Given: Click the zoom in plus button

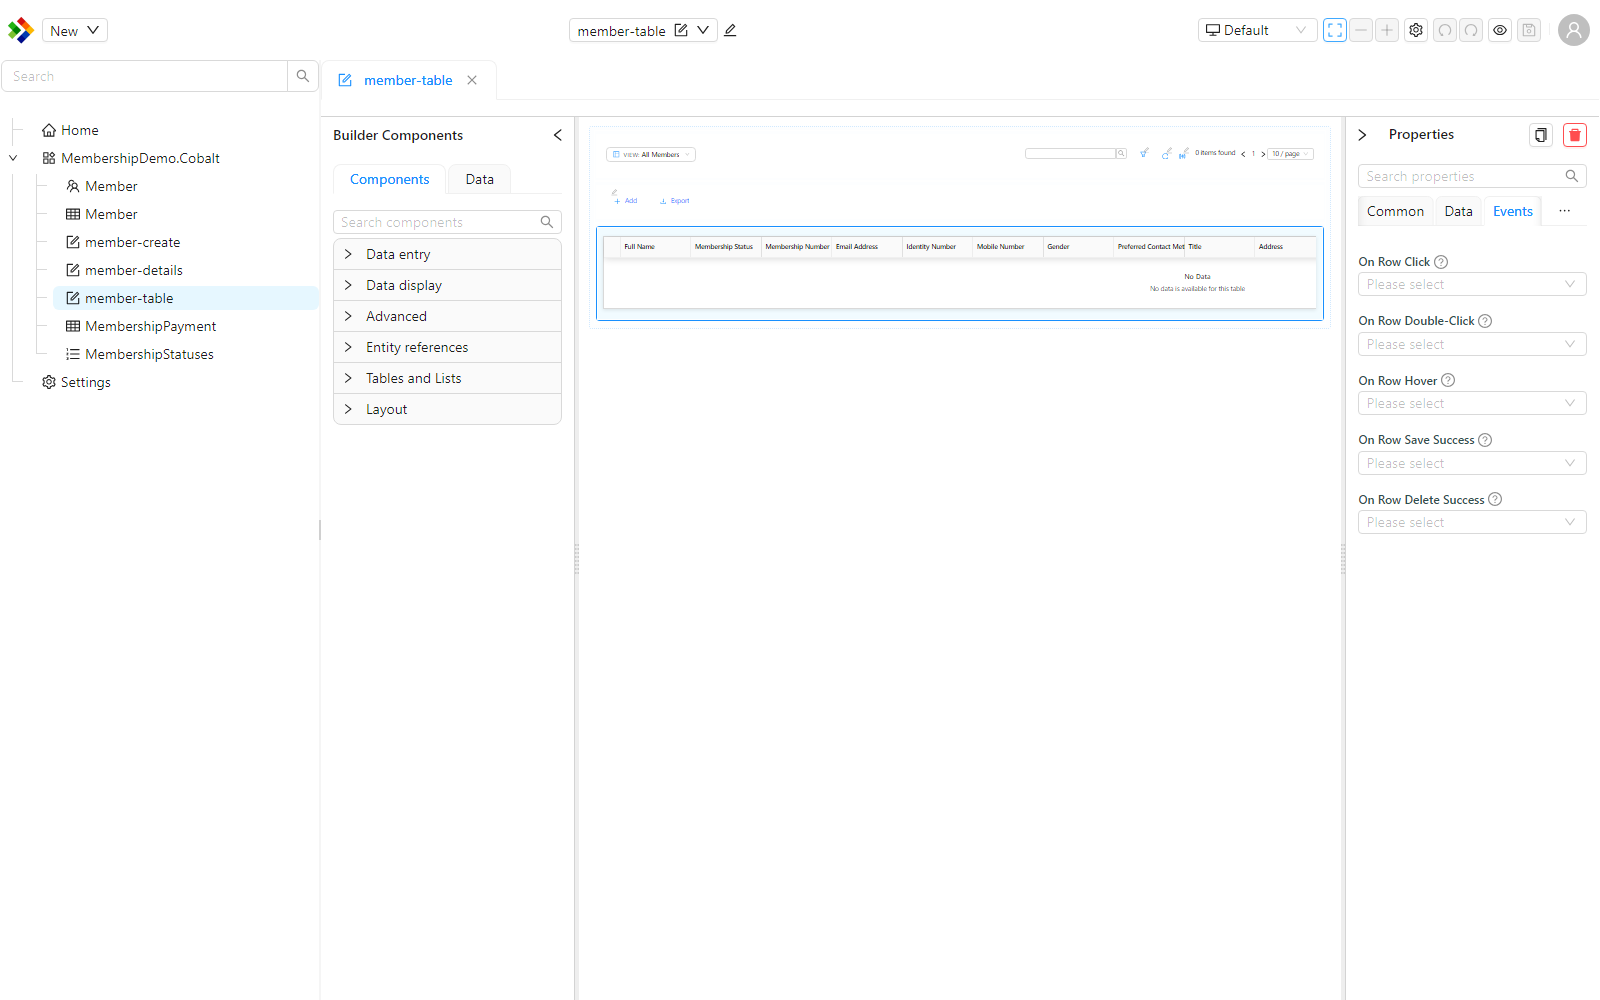Looking at the screenshot, I should [x=1387, y=30].
